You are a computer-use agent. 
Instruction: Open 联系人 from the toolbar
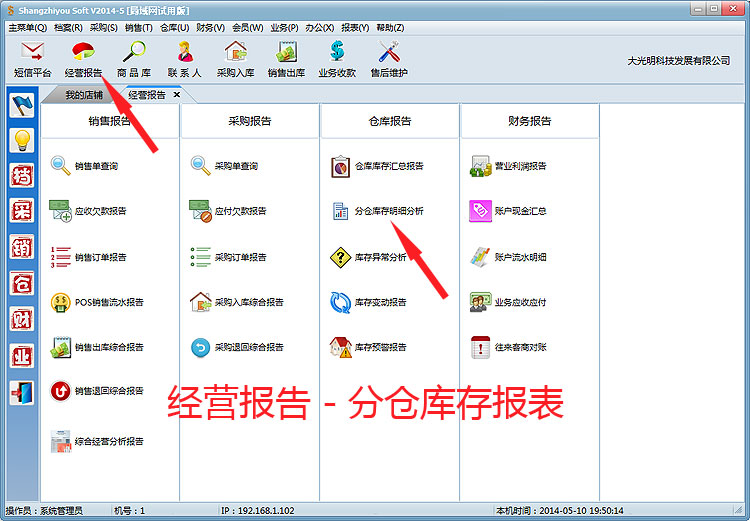[185, 58]
